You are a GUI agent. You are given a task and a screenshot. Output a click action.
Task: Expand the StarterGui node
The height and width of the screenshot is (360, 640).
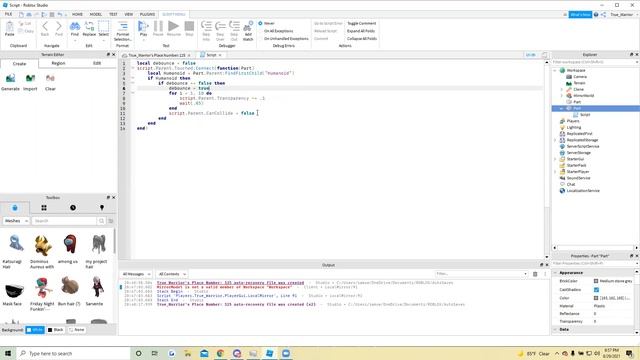(x=555, y=159)
